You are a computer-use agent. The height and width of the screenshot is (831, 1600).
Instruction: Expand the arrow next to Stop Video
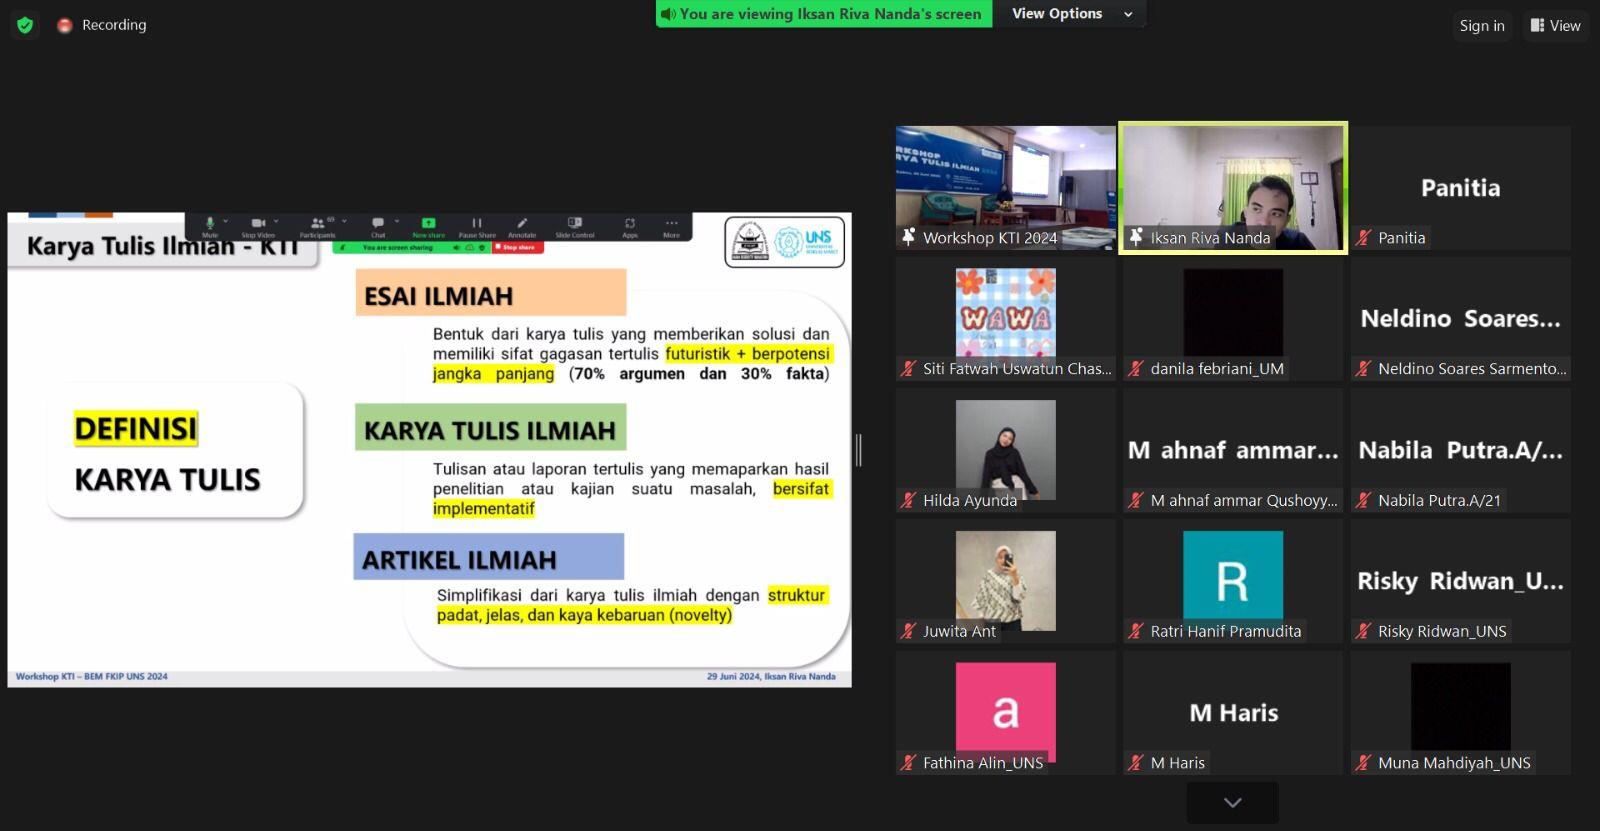276,222
